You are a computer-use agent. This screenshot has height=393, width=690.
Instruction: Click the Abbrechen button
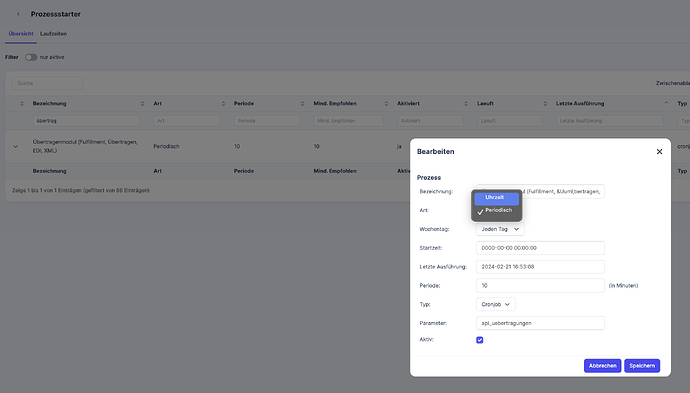point(602,366)
